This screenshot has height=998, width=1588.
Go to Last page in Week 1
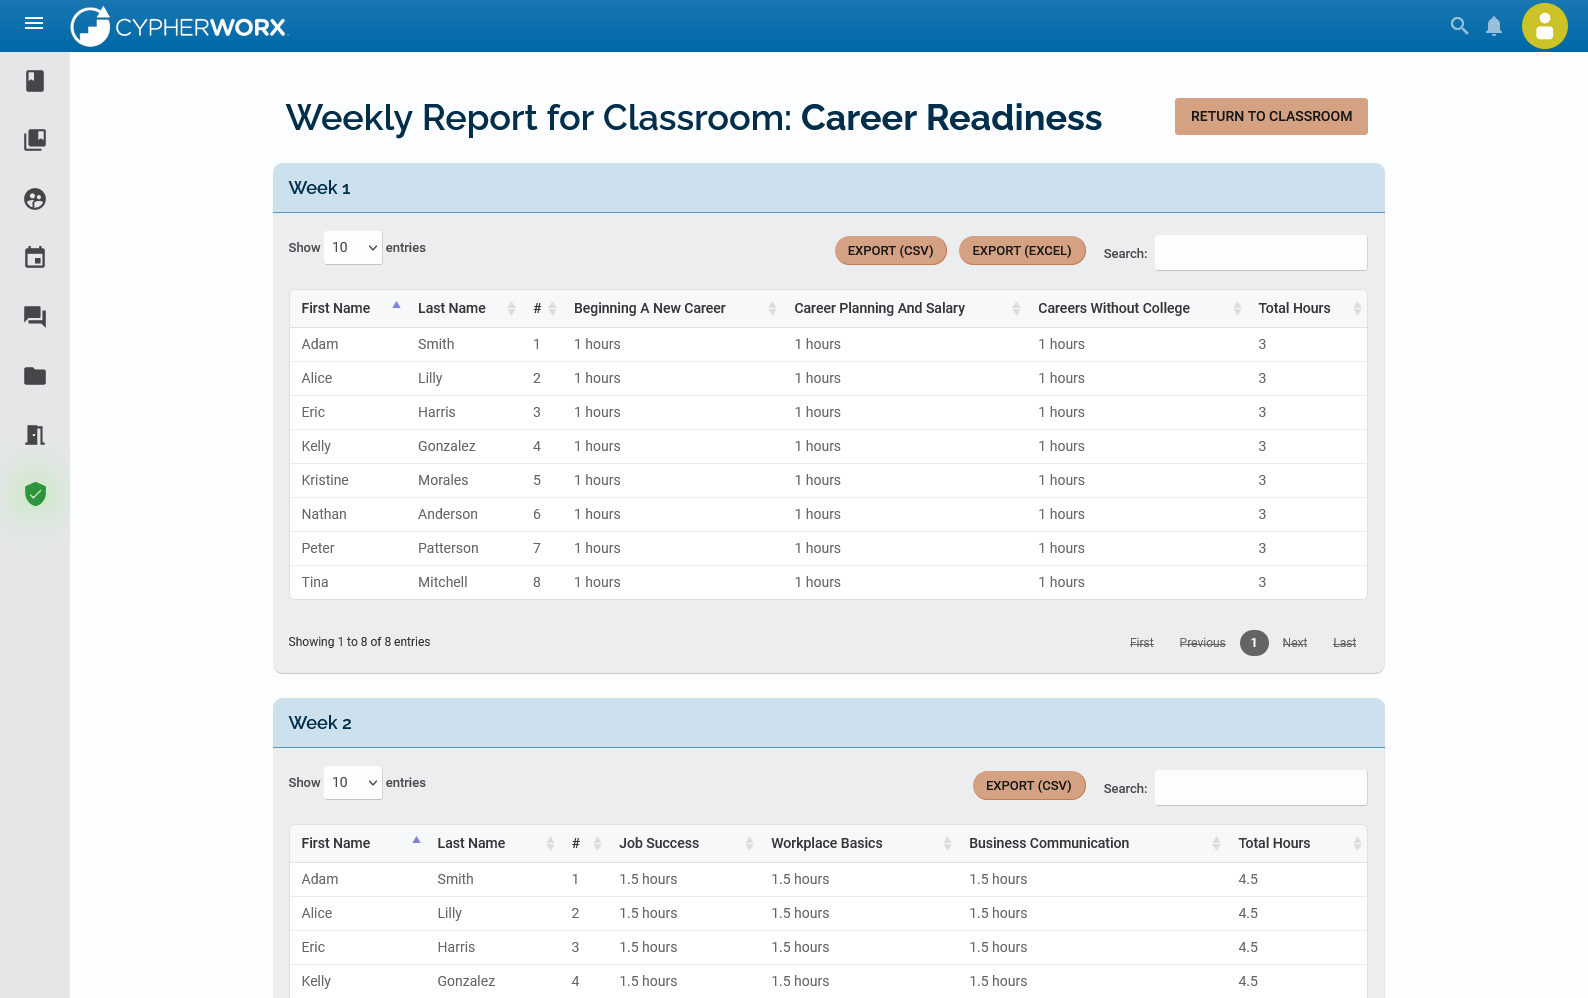point(1344,643)
